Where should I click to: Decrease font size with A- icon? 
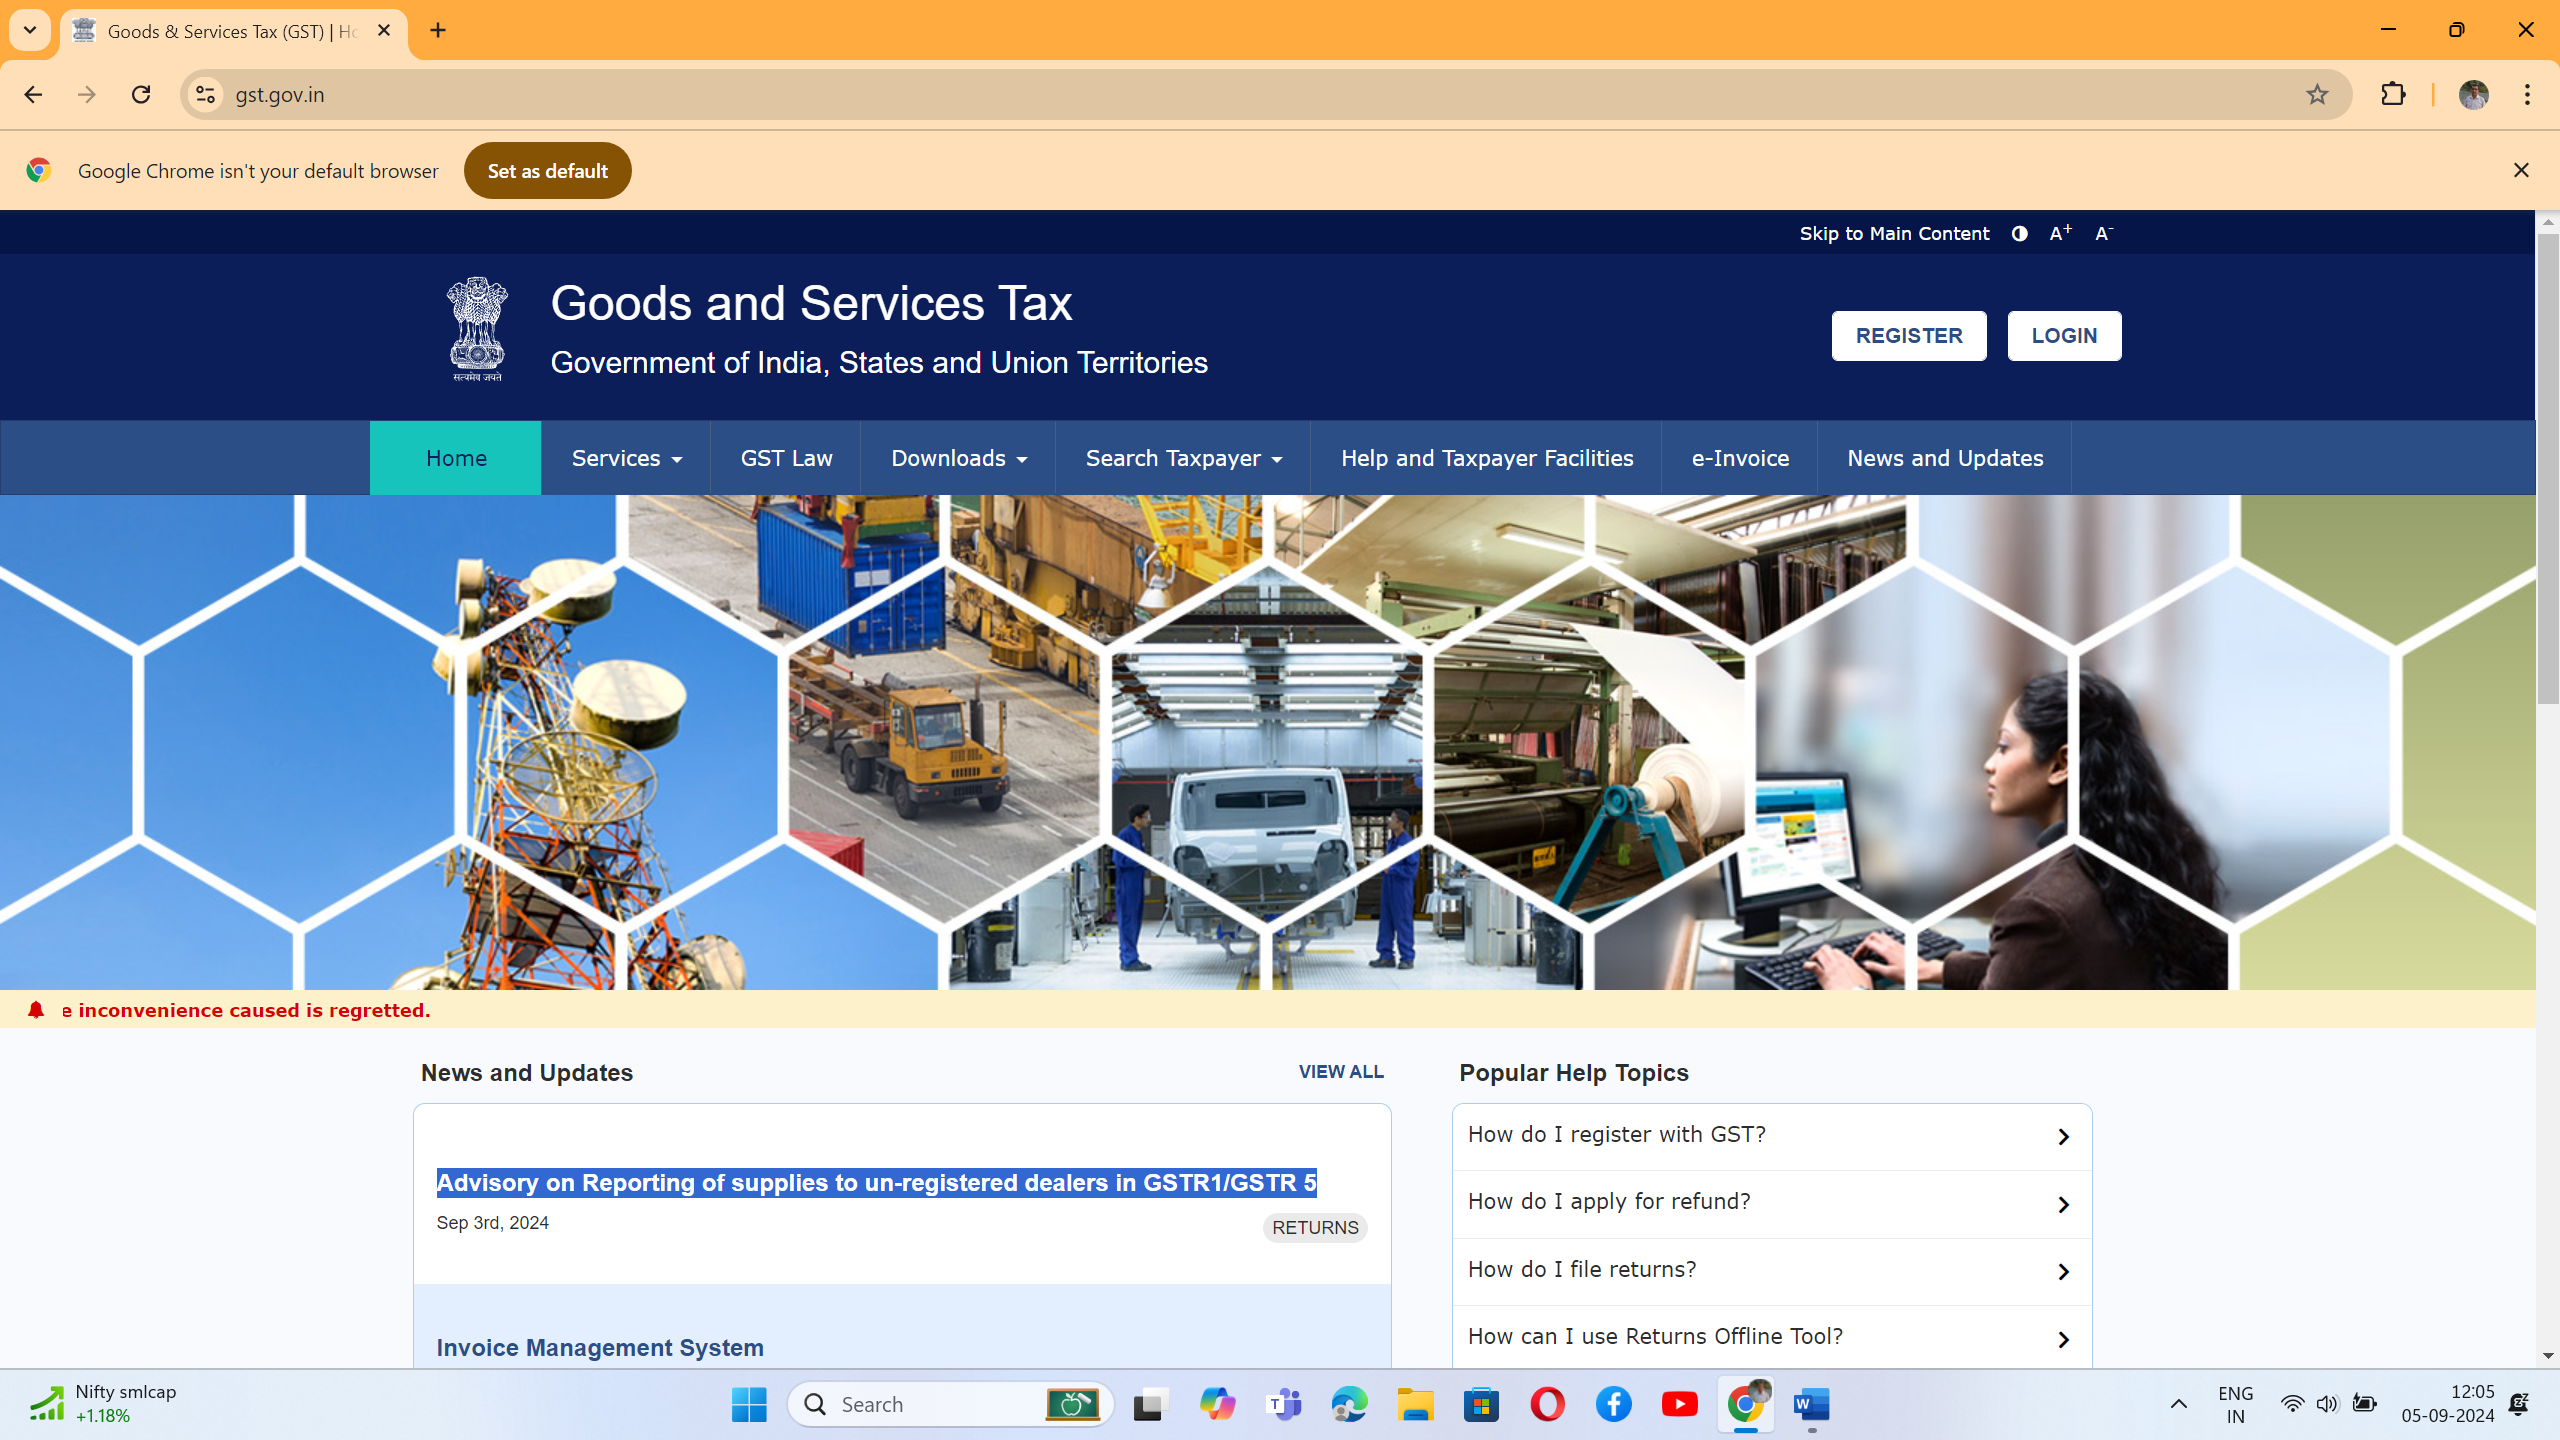tap(2104, 233)
